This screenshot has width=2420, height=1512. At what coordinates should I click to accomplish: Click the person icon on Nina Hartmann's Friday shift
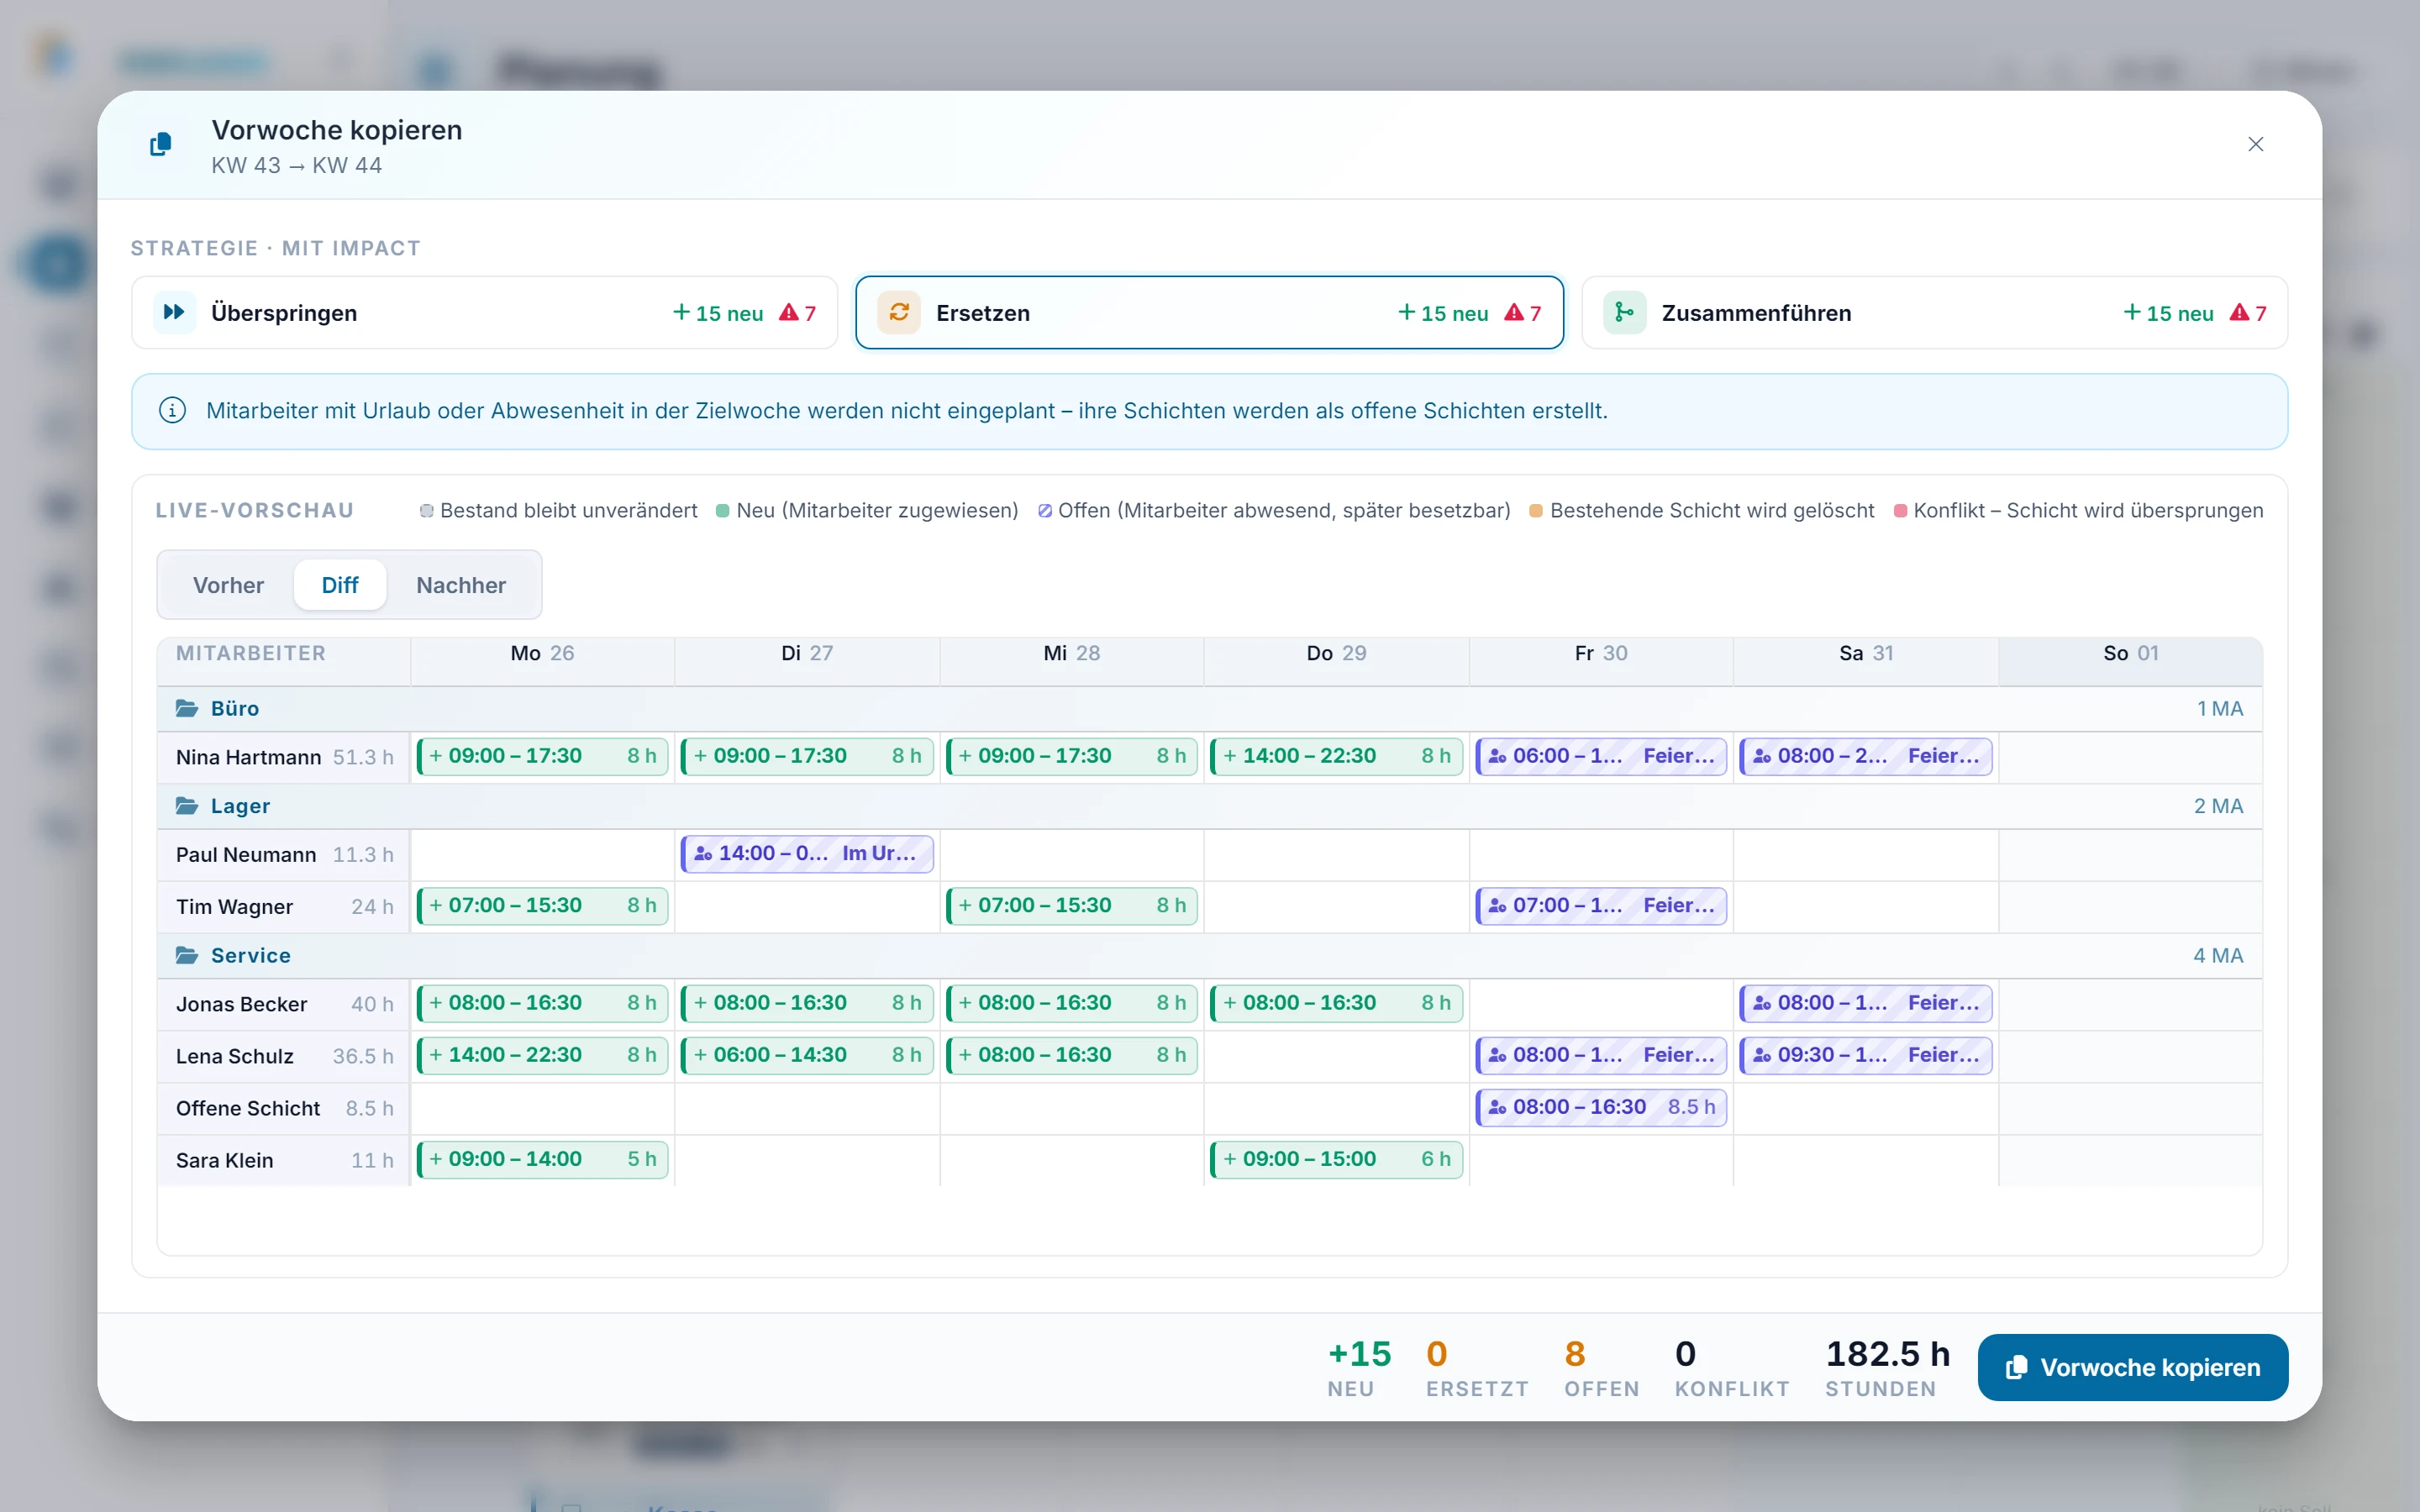pos(1496,756)
